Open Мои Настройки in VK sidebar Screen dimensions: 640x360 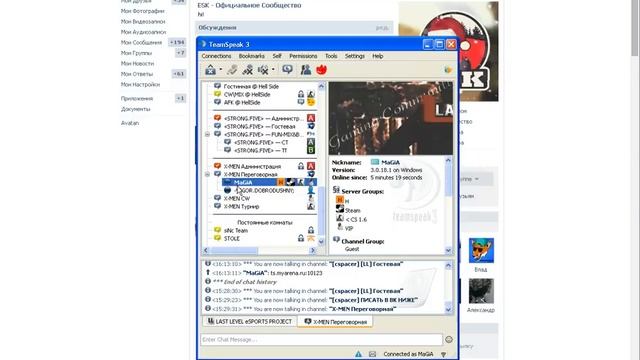(140, 84)
